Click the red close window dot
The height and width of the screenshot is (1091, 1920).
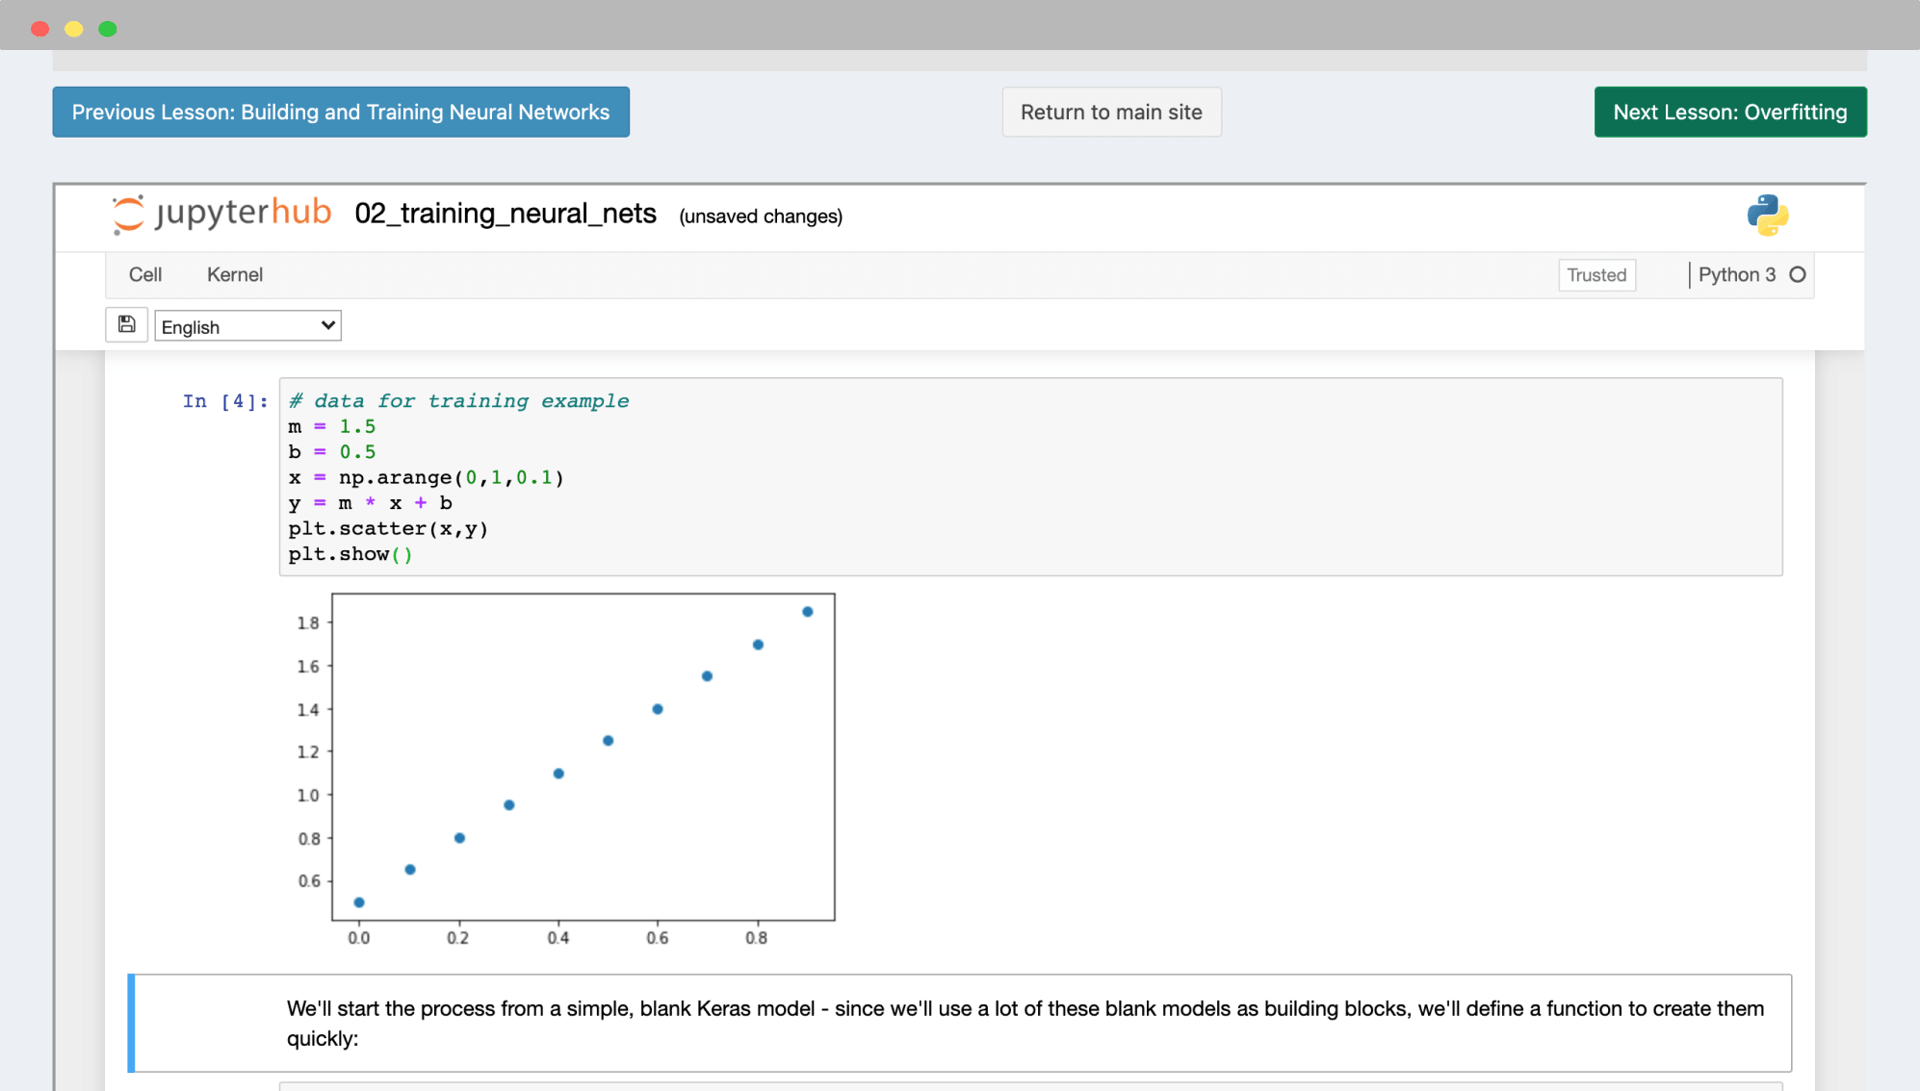click(40, 29)
